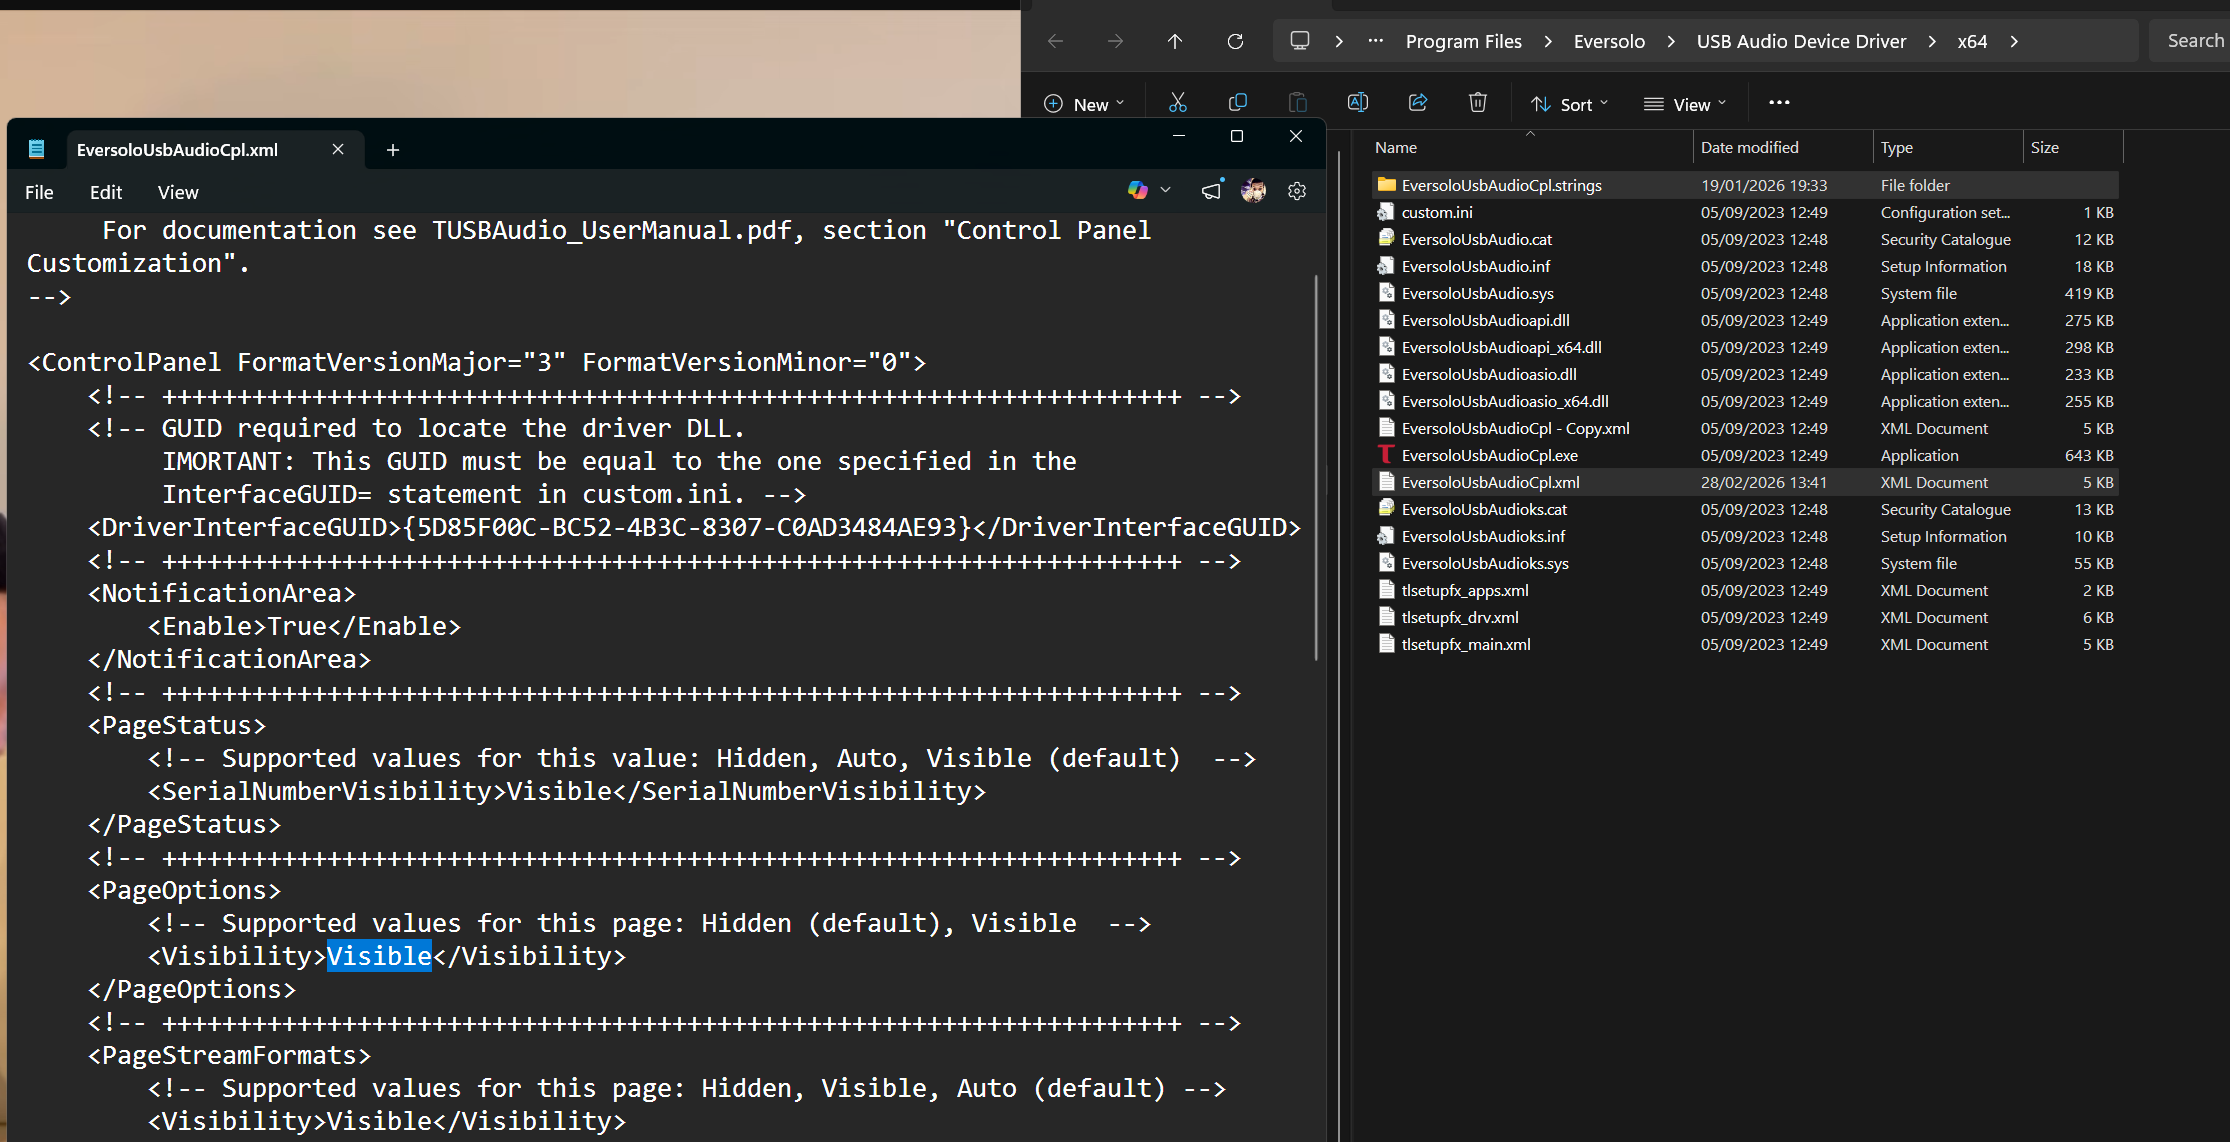The image size is (2230, 1142).
Task: Expand the chevron after Program Files breadcrumb
Action: [1548, 41]
